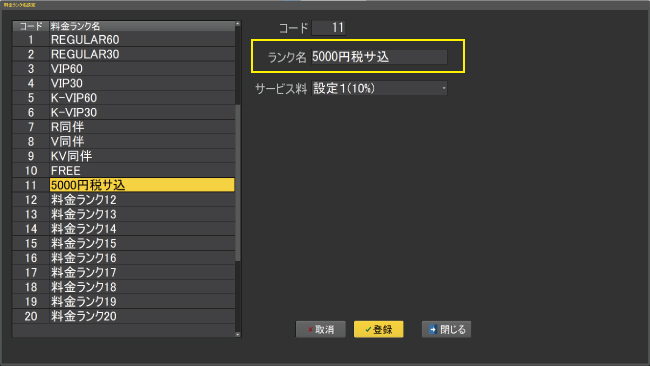Click the list scrollbar down arrow
This screenshot has width=650, height=366.
[x=238, y=334]
